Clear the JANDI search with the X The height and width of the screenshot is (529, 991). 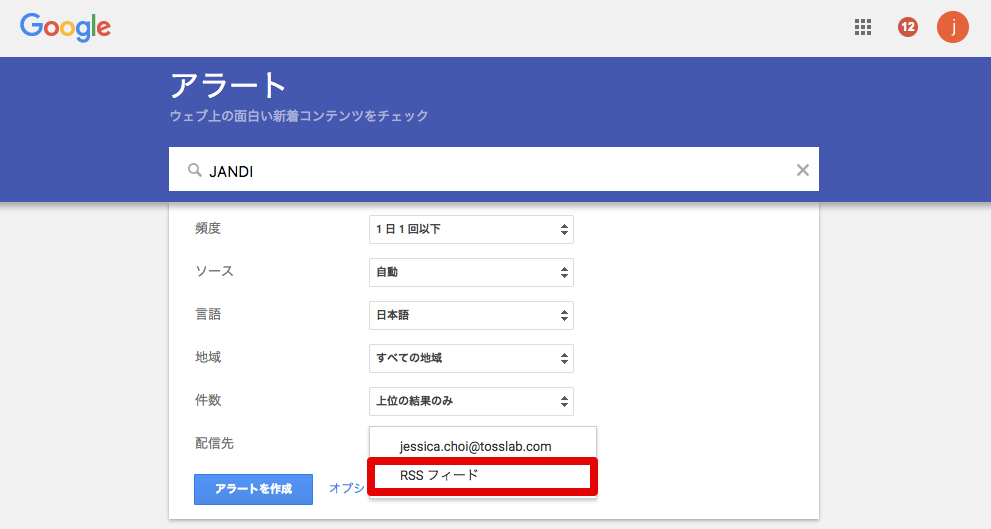pyautogui.click(x=803, y=170)
